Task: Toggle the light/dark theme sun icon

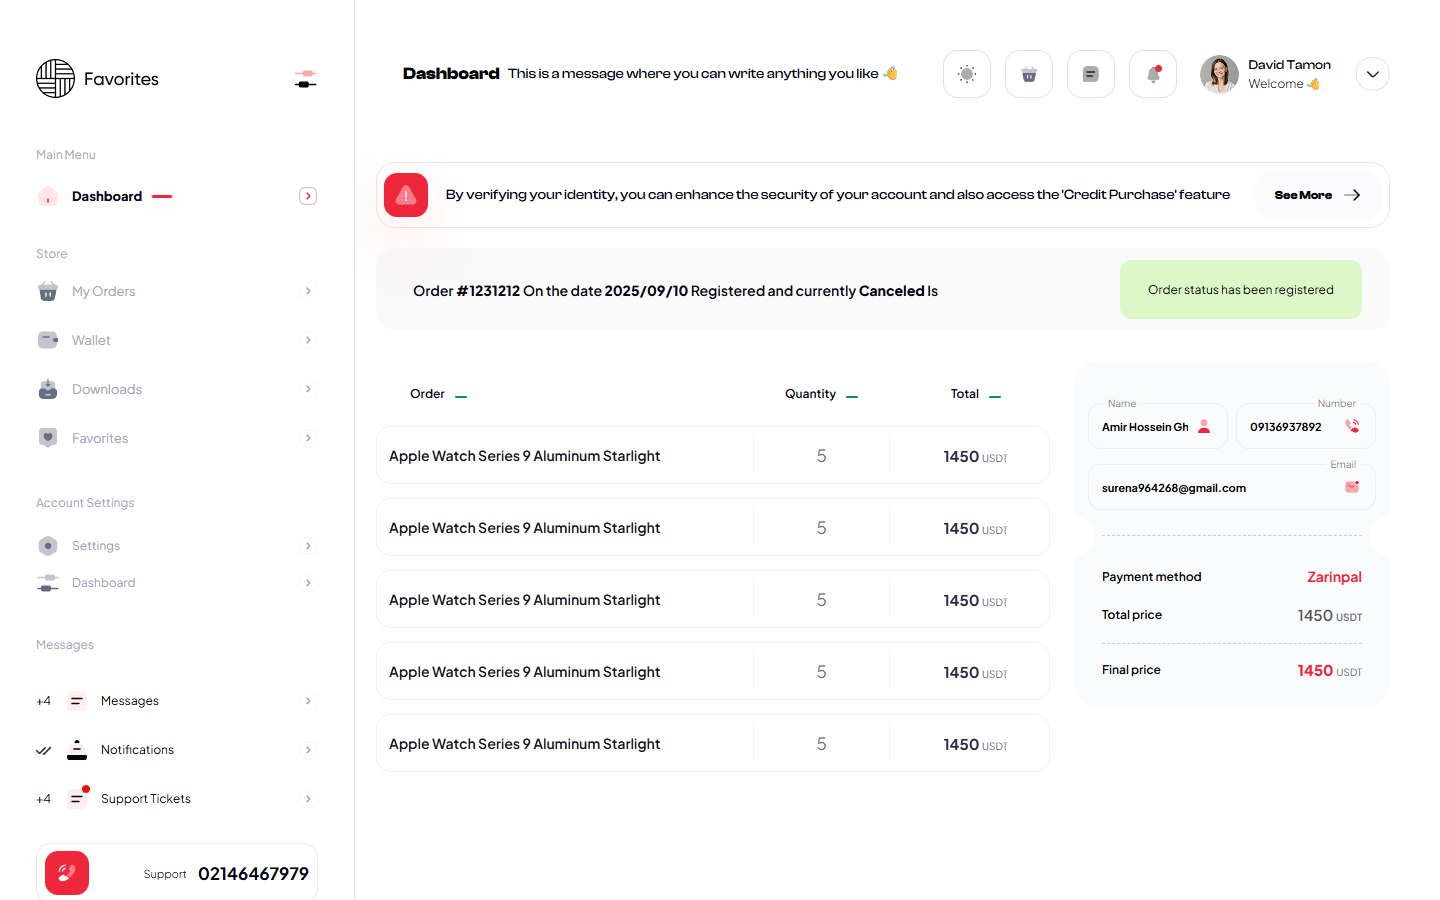Action: (x=966, y=74)
